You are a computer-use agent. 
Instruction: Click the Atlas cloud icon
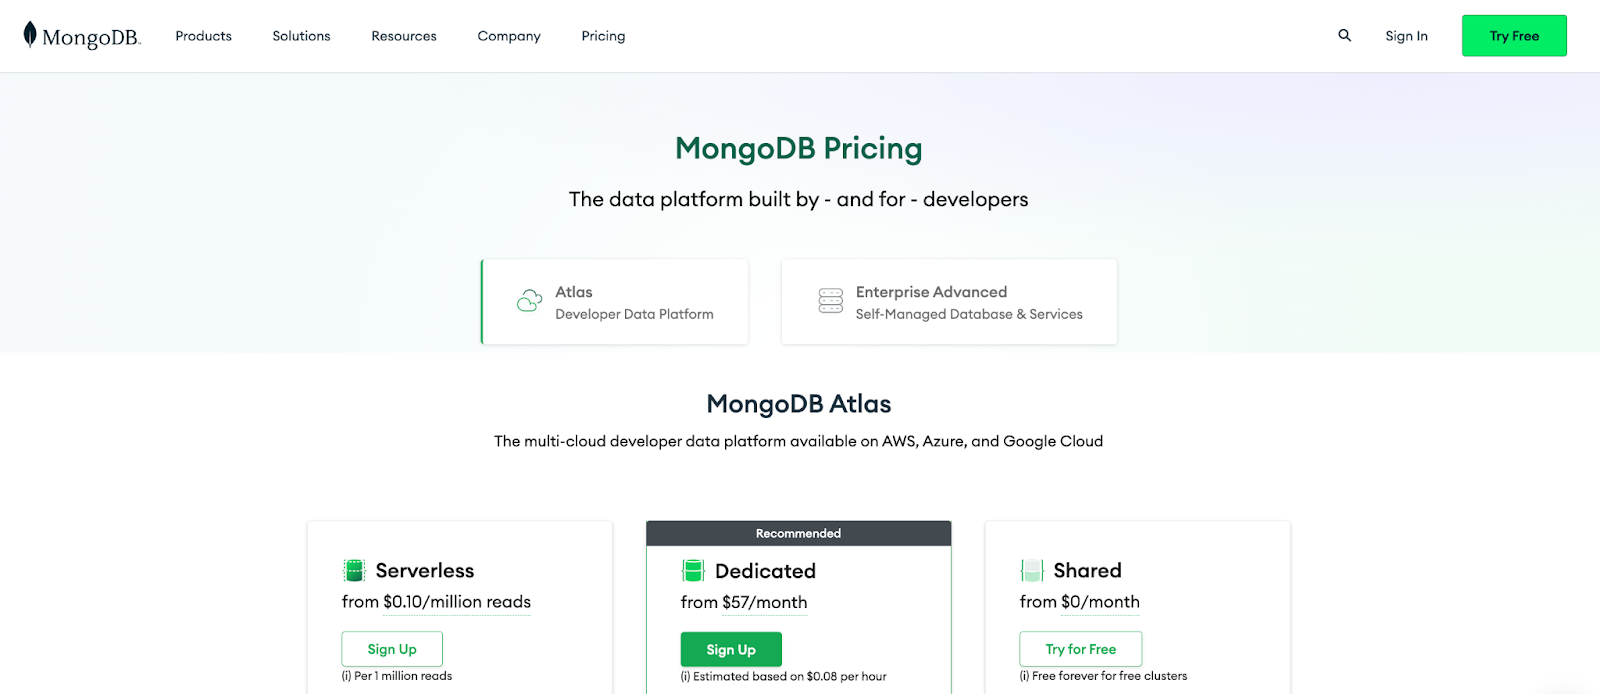[x=529, y=301]
